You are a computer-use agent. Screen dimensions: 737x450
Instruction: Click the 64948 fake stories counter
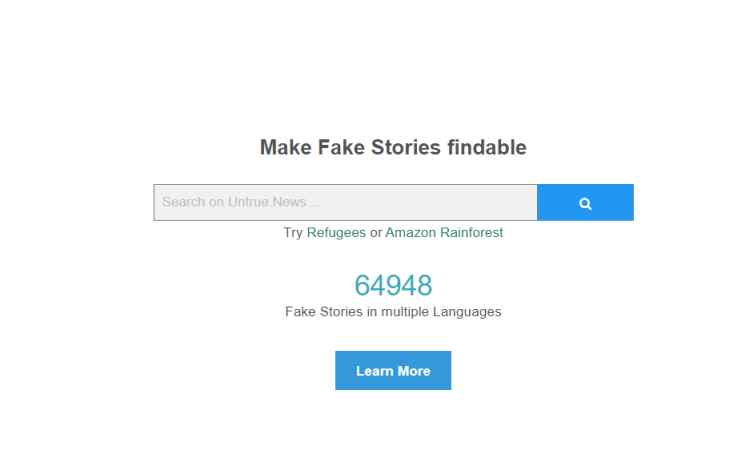point(393,286)
